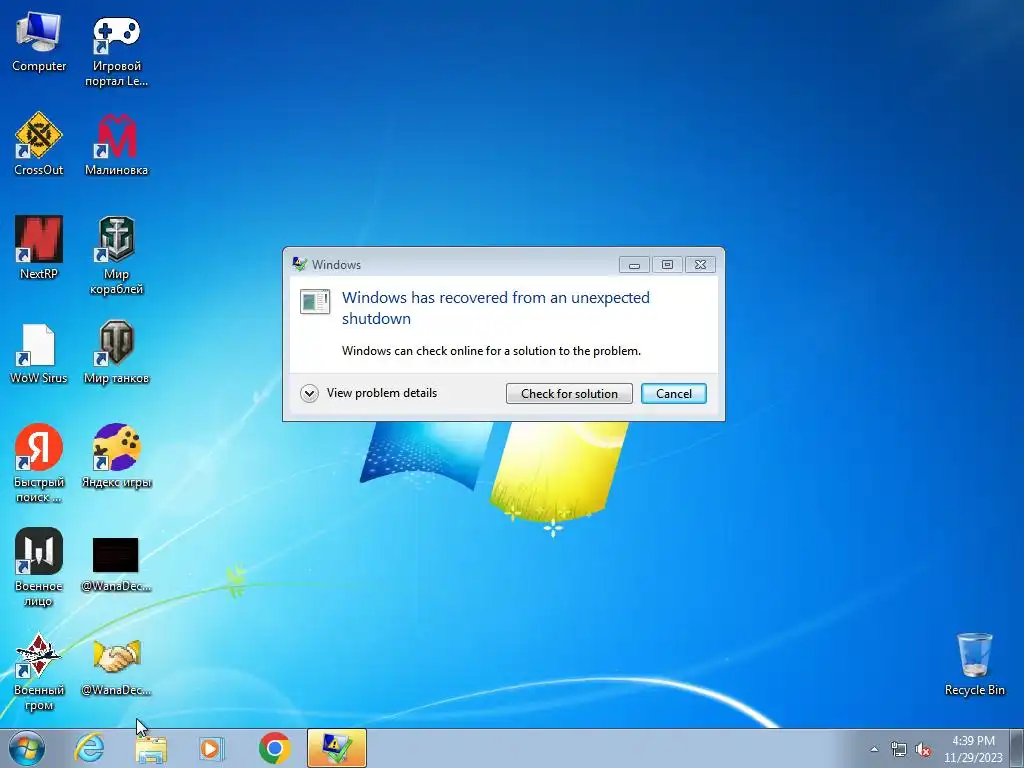This screenshot has height=768, width=1024.
Task: Launch Internet Explorer from taskbar
Action: click(89, 748)
